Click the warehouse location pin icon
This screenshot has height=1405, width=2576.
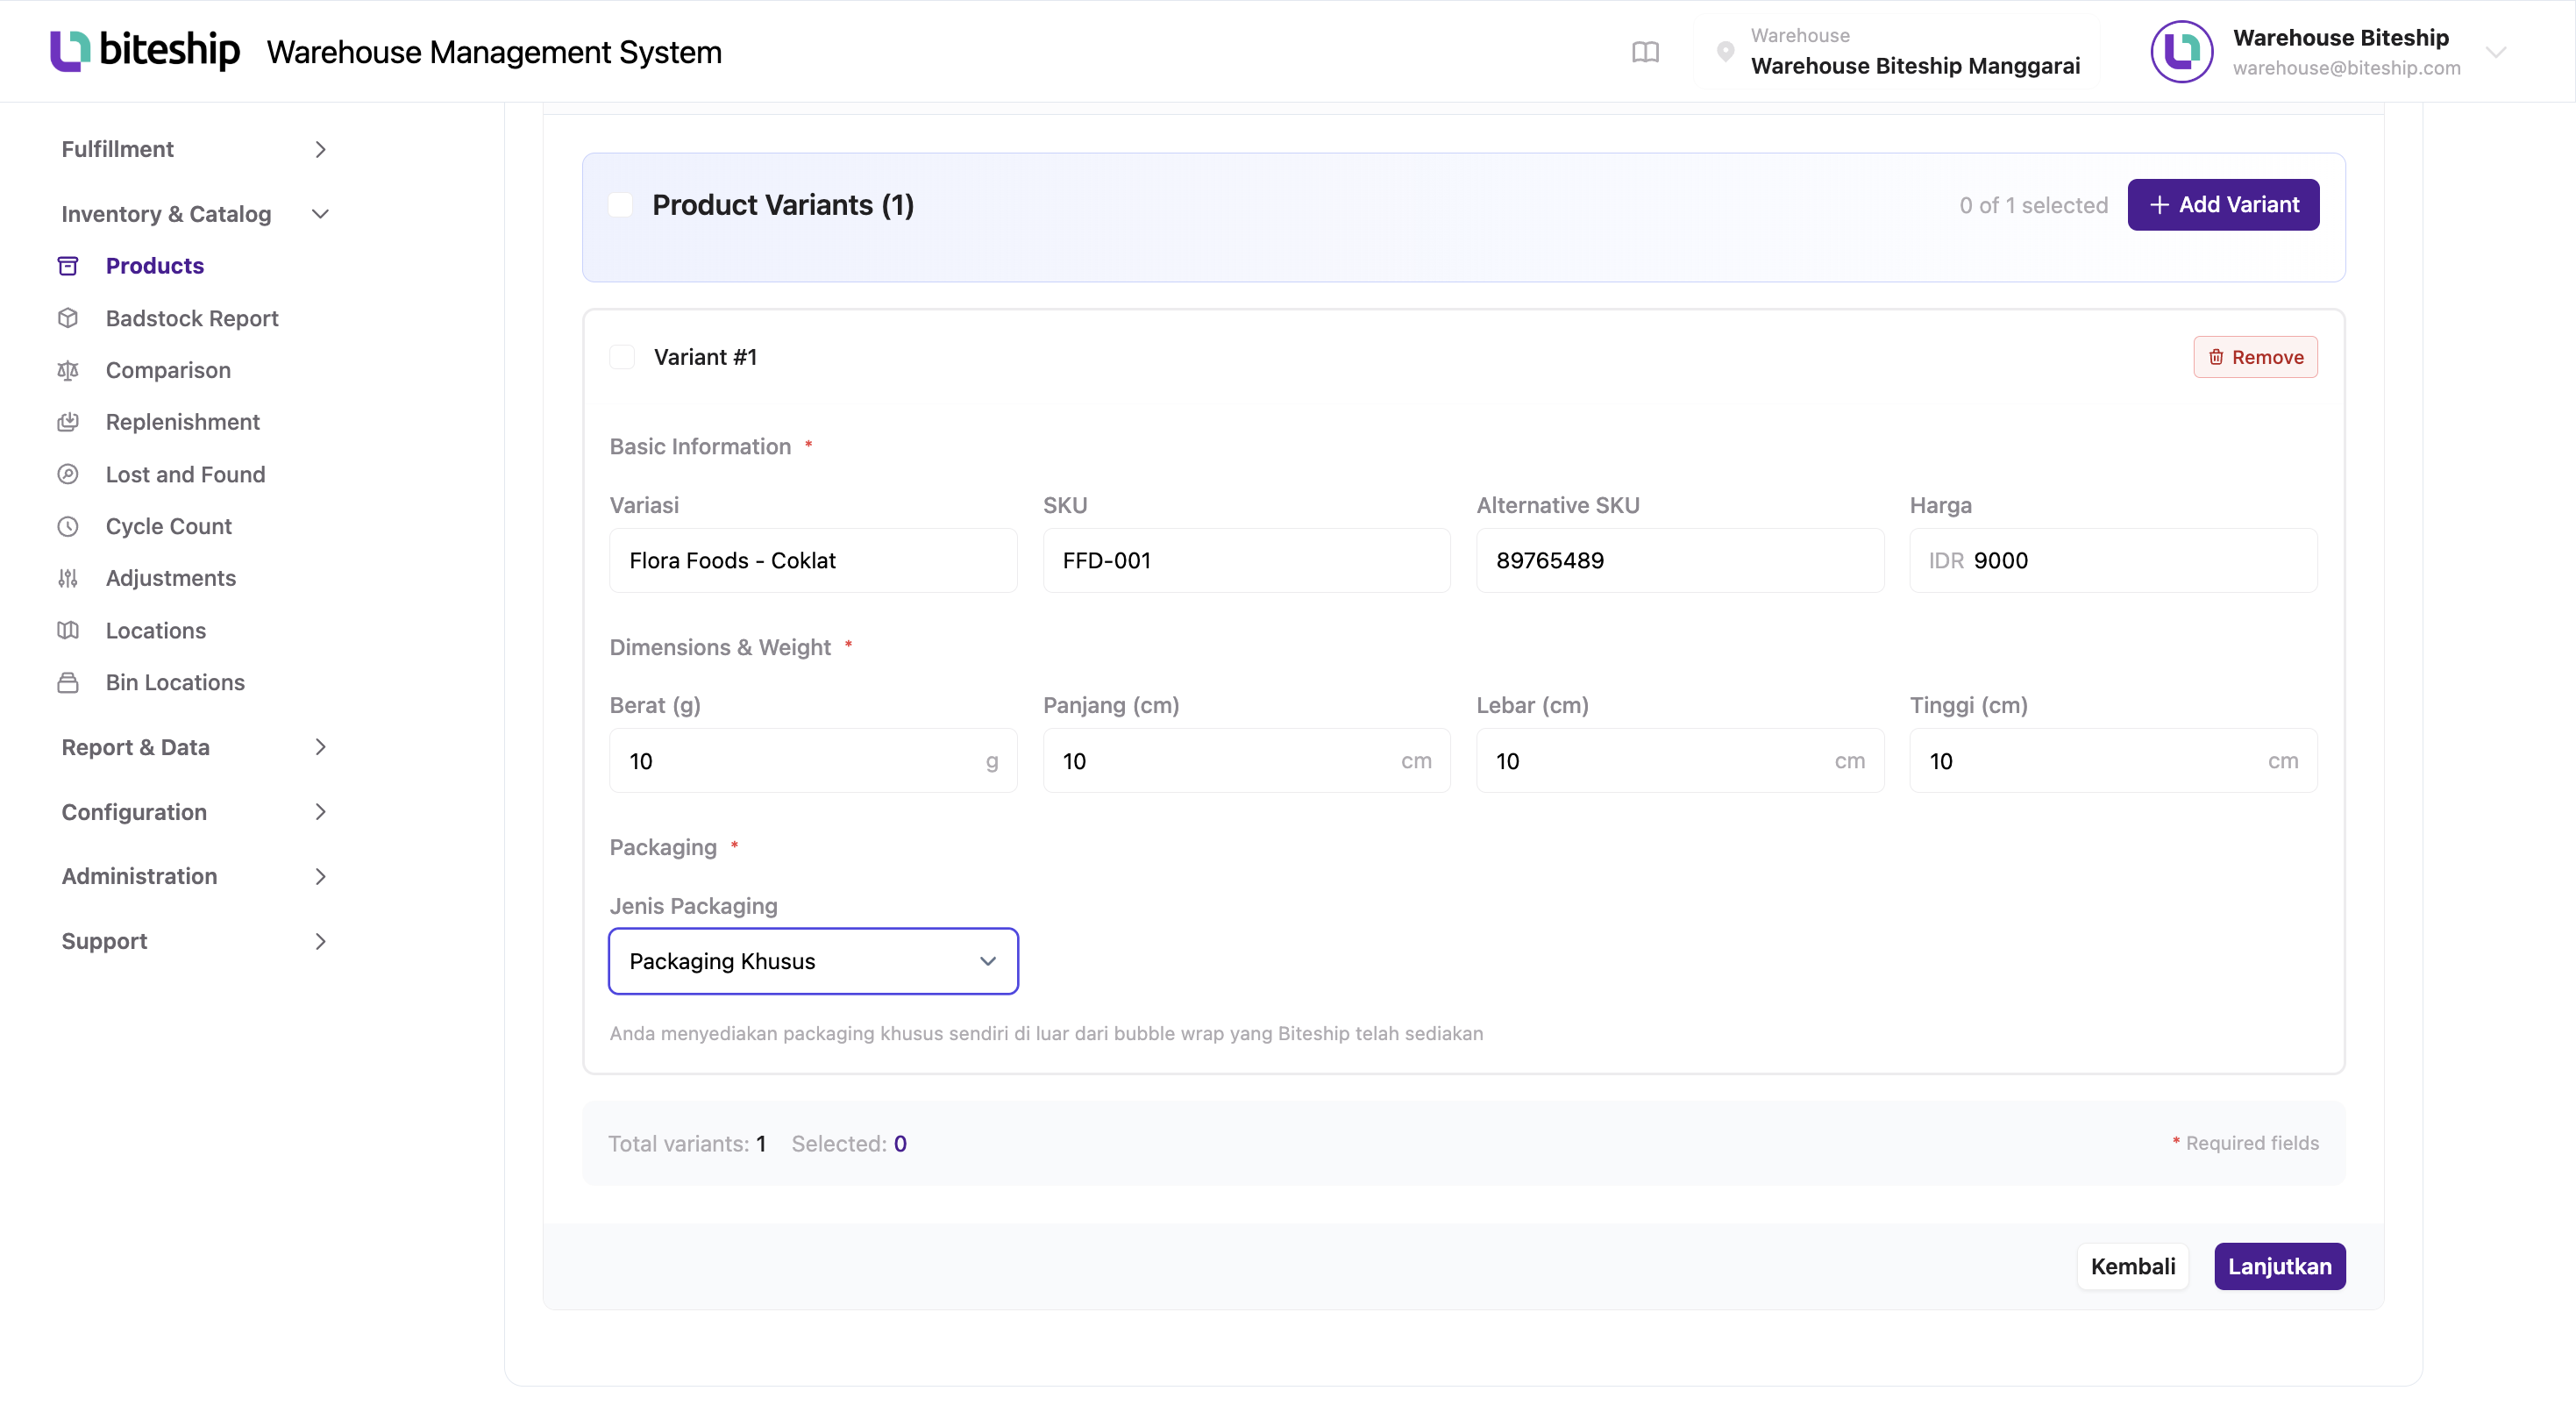point(1725,51)
